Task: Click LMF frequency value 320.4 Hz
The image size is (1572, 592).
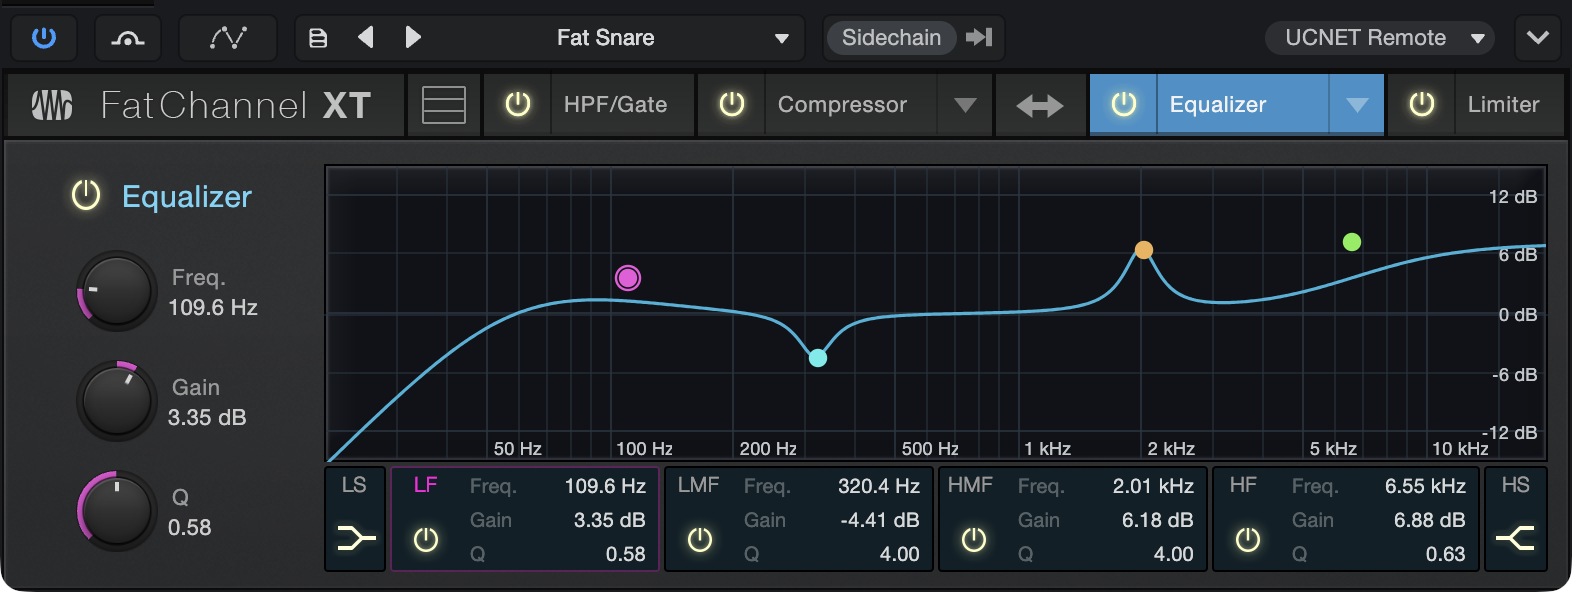Action: pyautogui.click(x=879, y=486)
